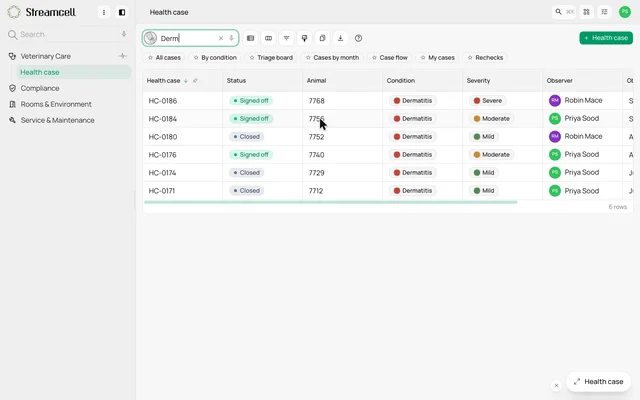The image size is (640, 400).
Task: Select Health case in sidebar
Action: (x=73, y=72)
